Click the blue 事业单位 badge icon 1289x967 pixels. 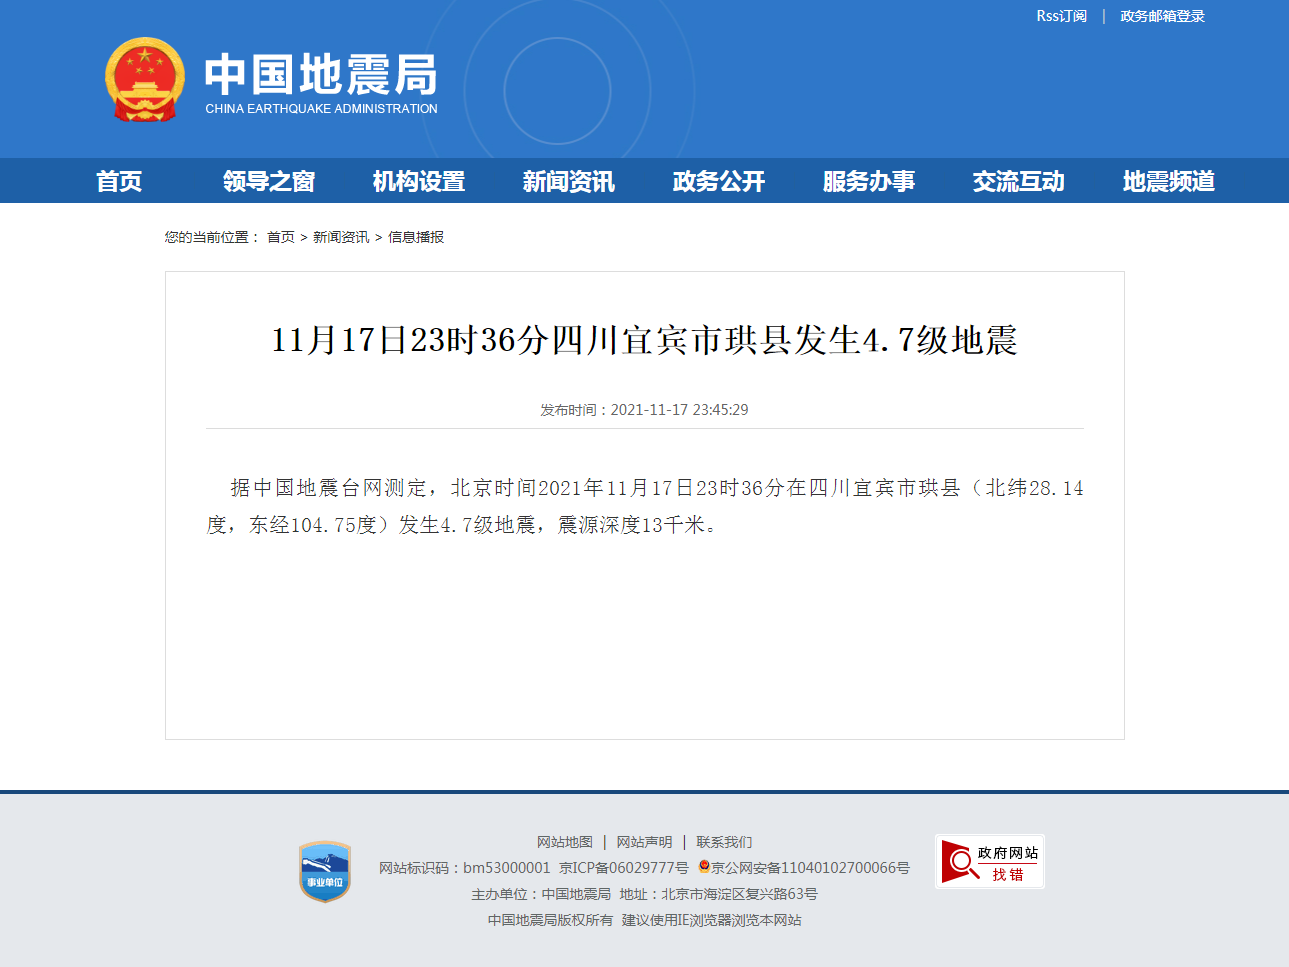(325, 871)
